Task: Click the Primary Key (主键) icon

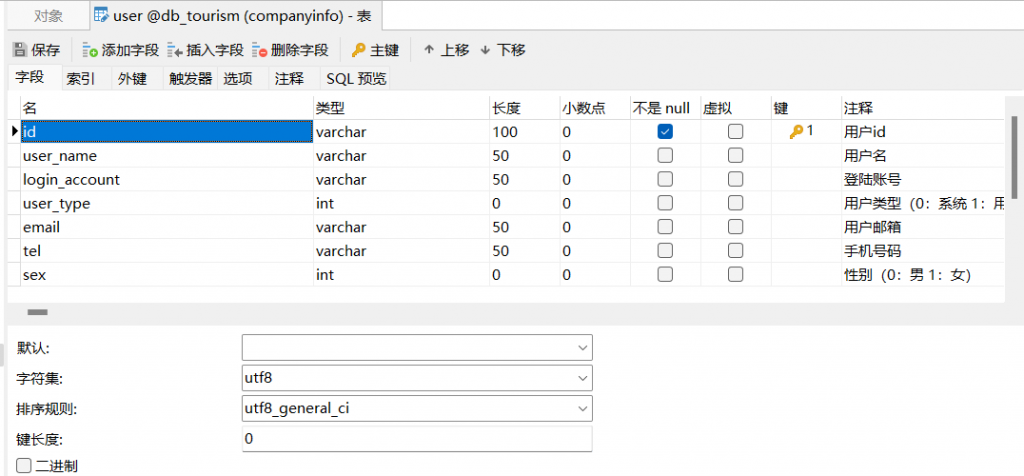Action: pos(358,50)
